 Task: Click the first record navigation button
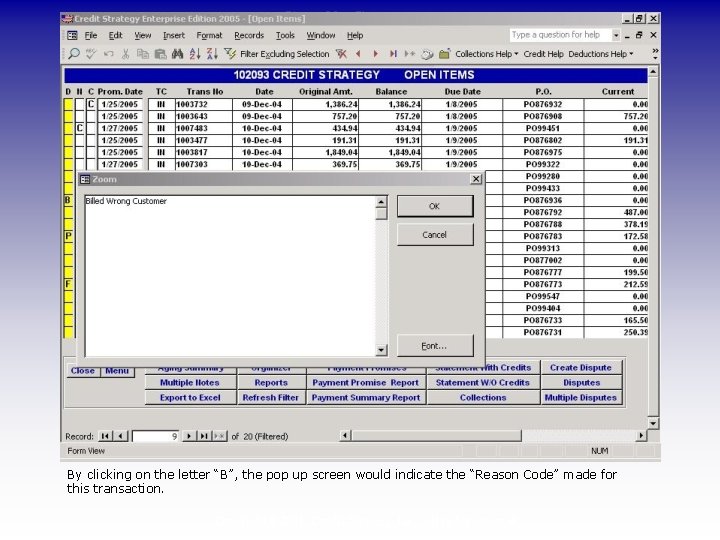click(105, 436)
